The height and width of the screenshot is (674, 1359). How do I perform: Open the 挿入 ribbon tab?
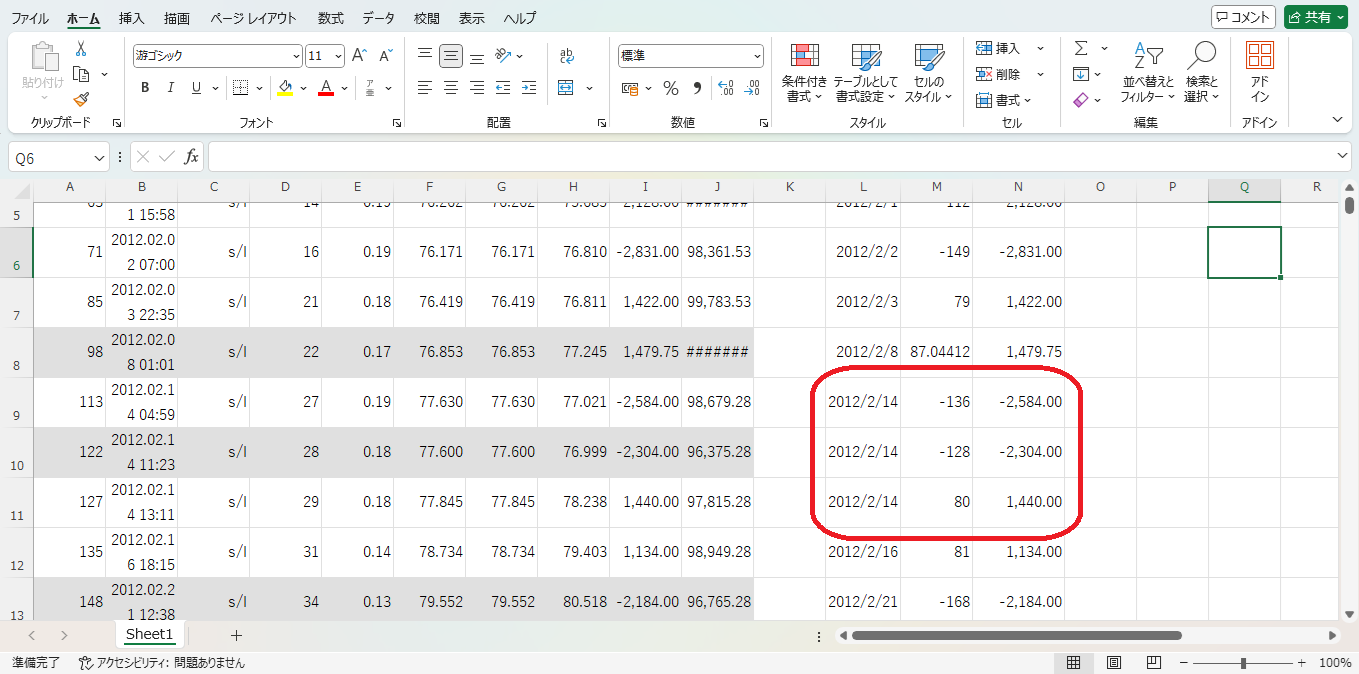(x=131, y=18)
